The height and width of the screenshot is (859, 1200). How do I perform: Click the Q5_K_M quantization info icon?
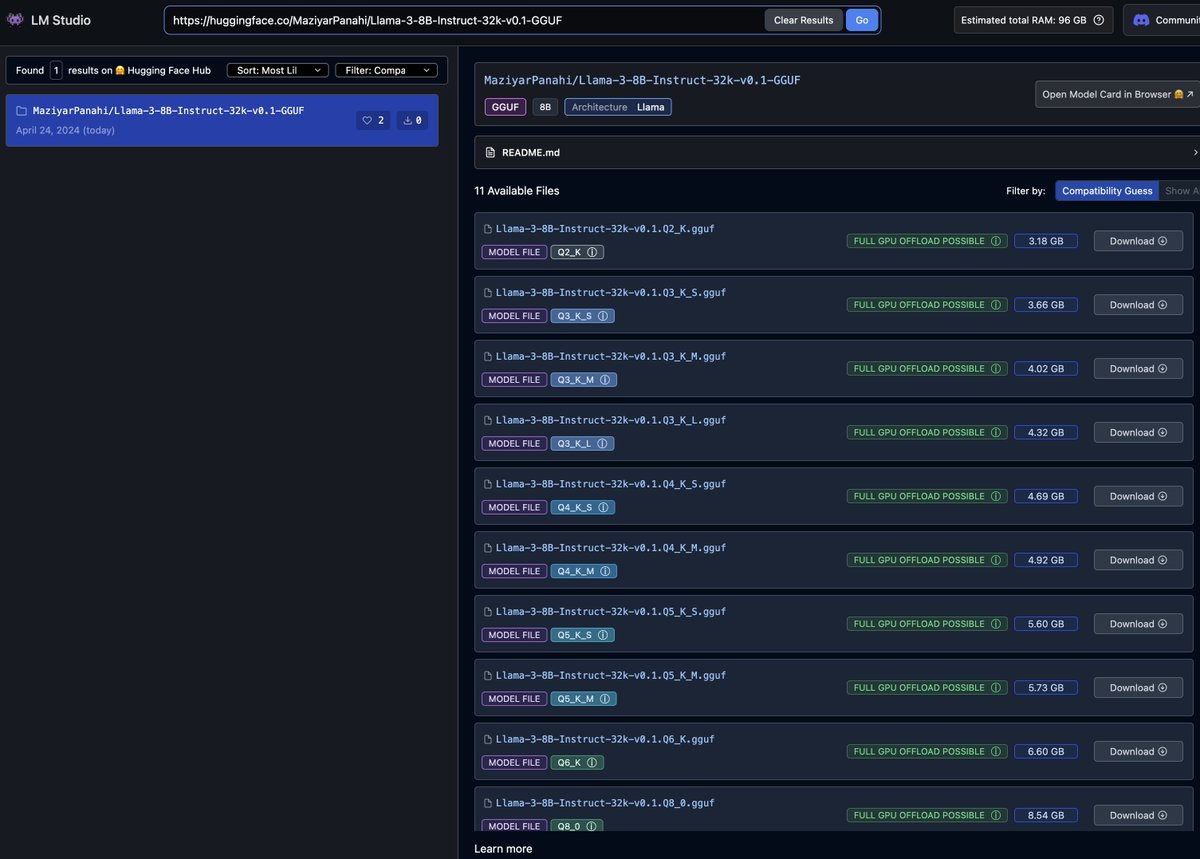605,699
